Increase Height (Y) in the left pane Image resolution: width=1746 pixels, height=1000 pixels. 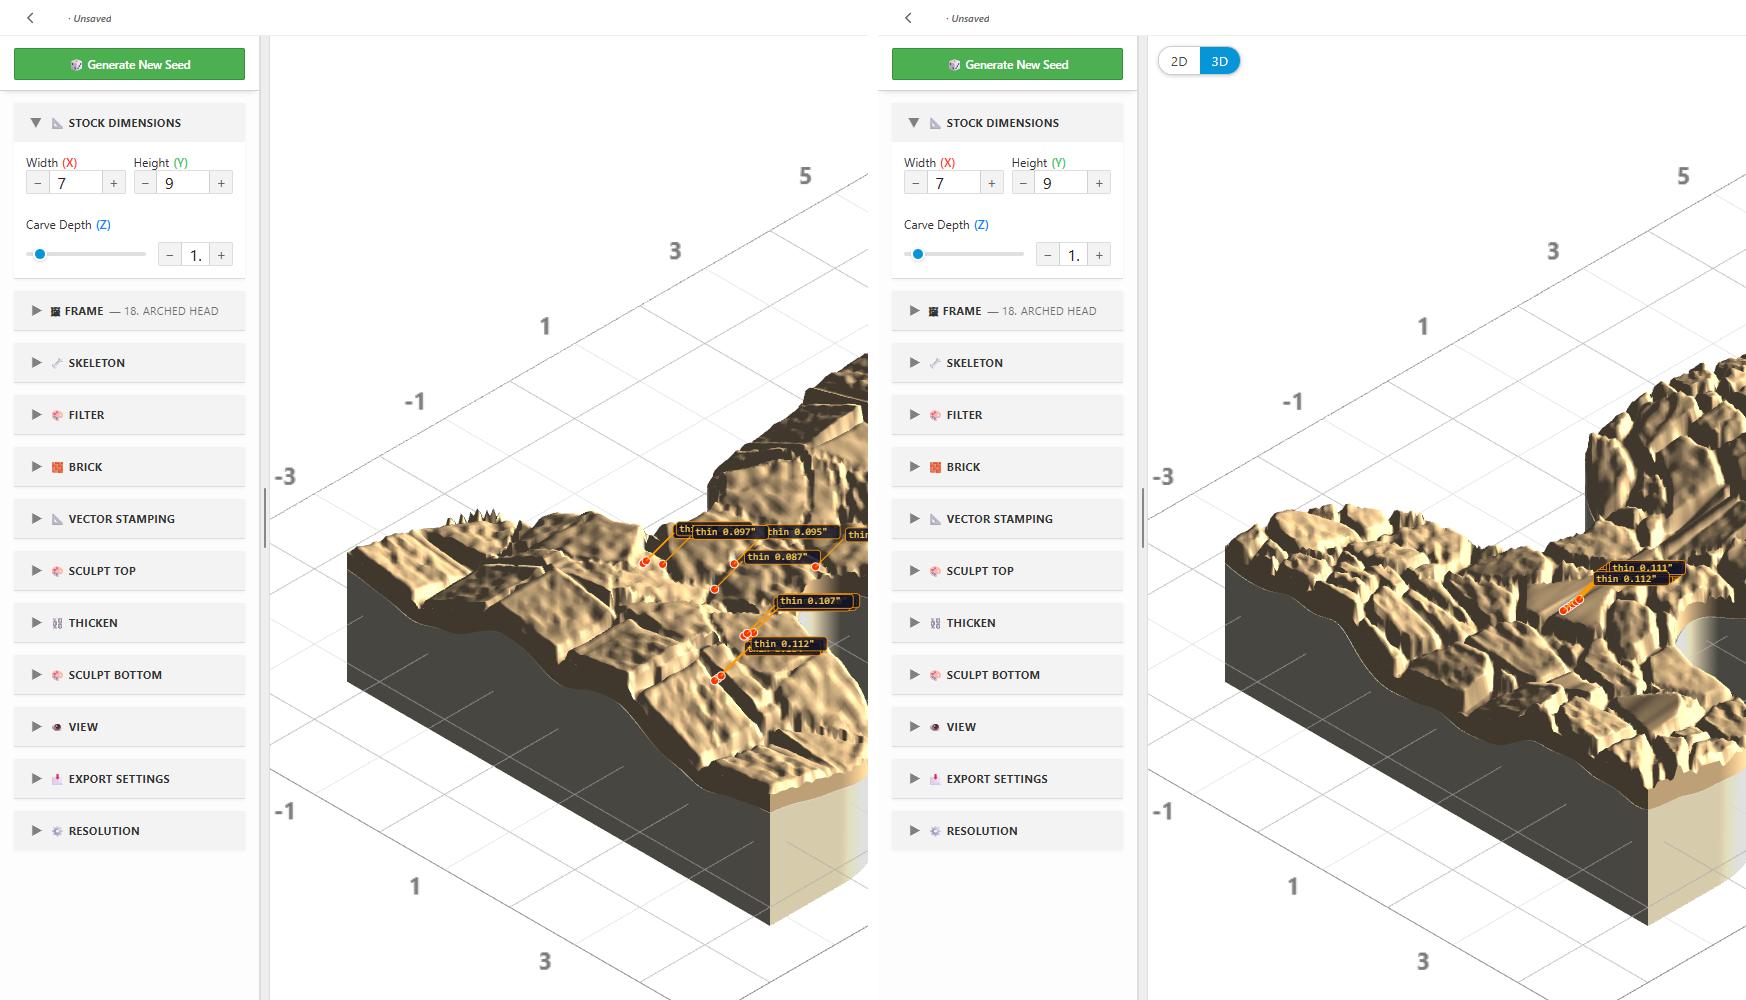[x=222, y=183]
